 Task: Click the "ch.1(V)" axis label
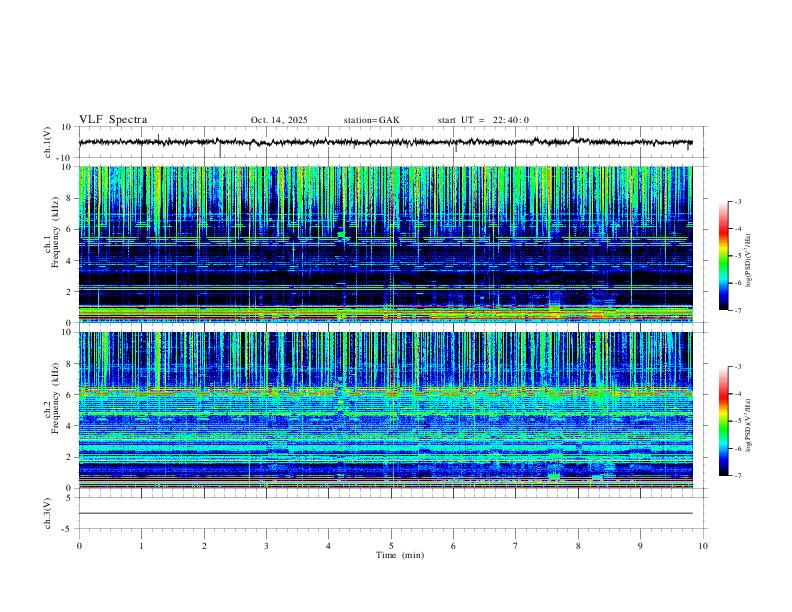(x=47, y=142)
